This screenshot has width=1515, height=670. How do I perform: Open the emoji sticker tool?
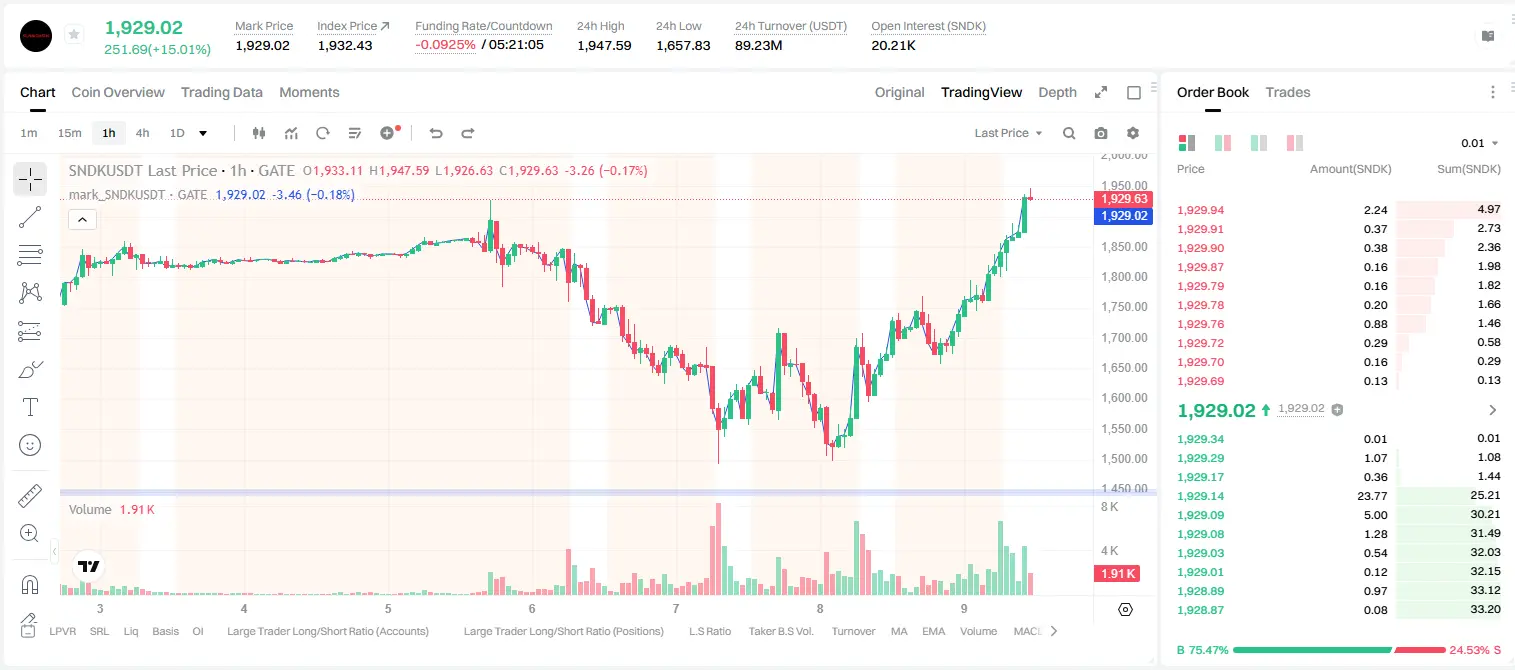(30, 445)
